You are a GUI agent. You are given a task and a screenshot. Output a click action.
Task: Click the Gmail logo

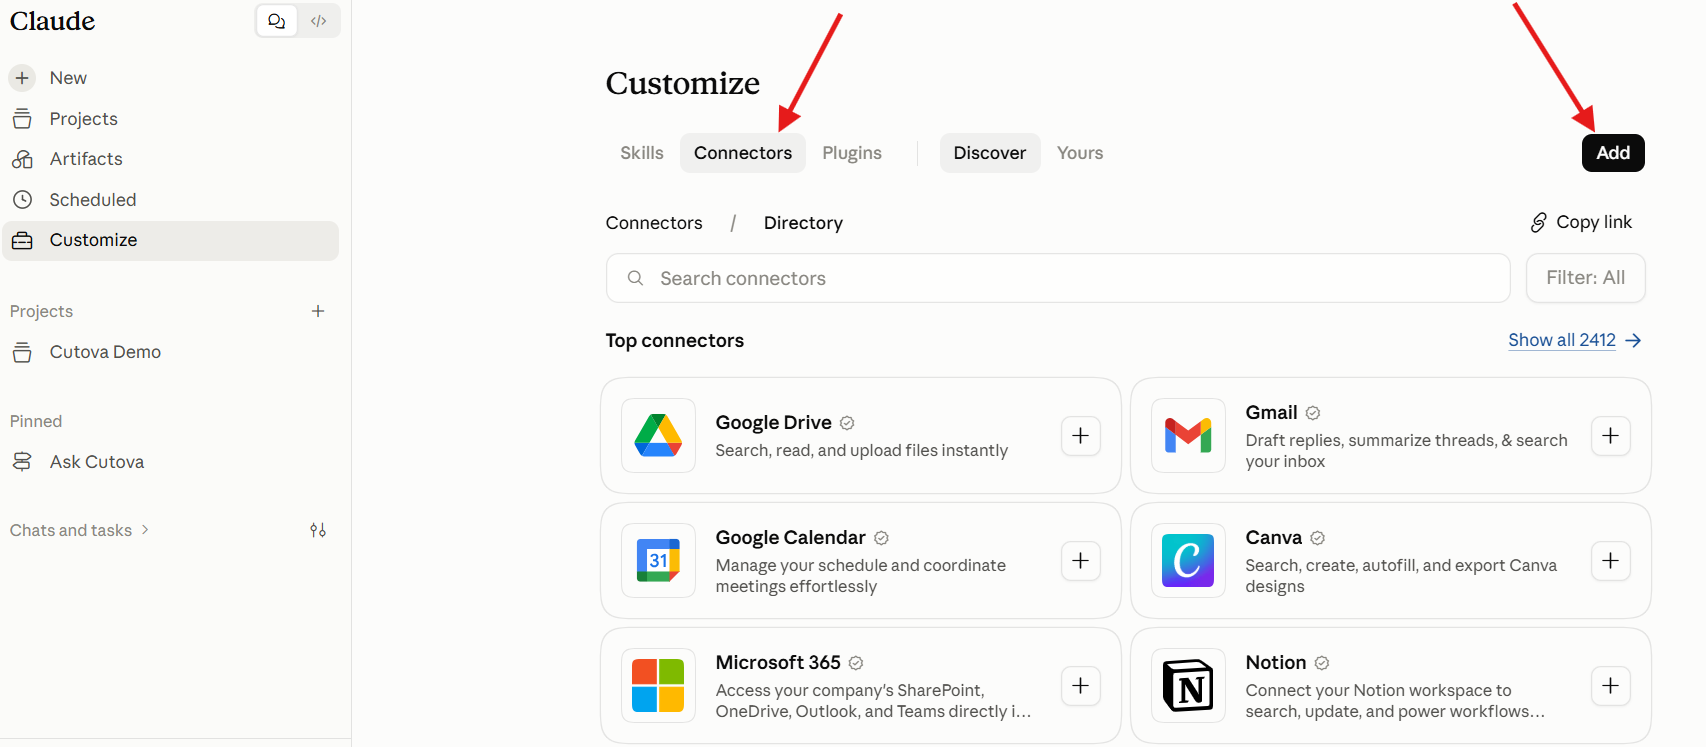click(x=1188, y=436)
